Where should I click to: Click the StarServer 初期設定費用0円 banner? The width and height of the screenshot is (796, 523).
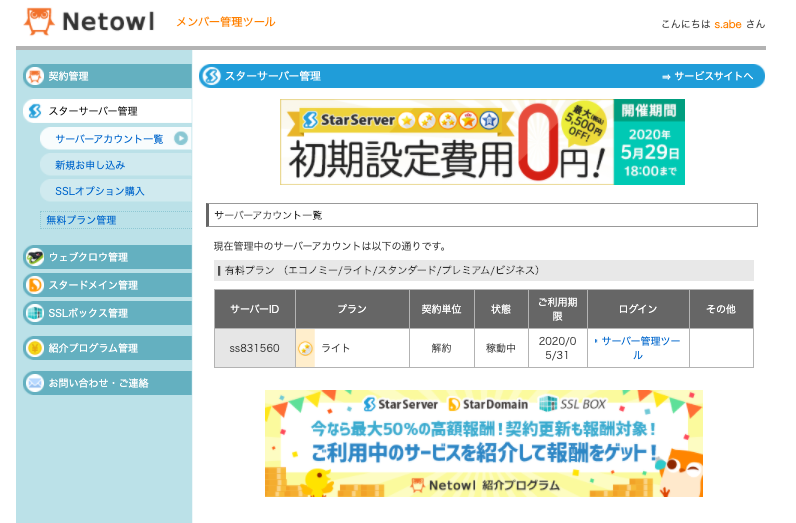[482, 141]
